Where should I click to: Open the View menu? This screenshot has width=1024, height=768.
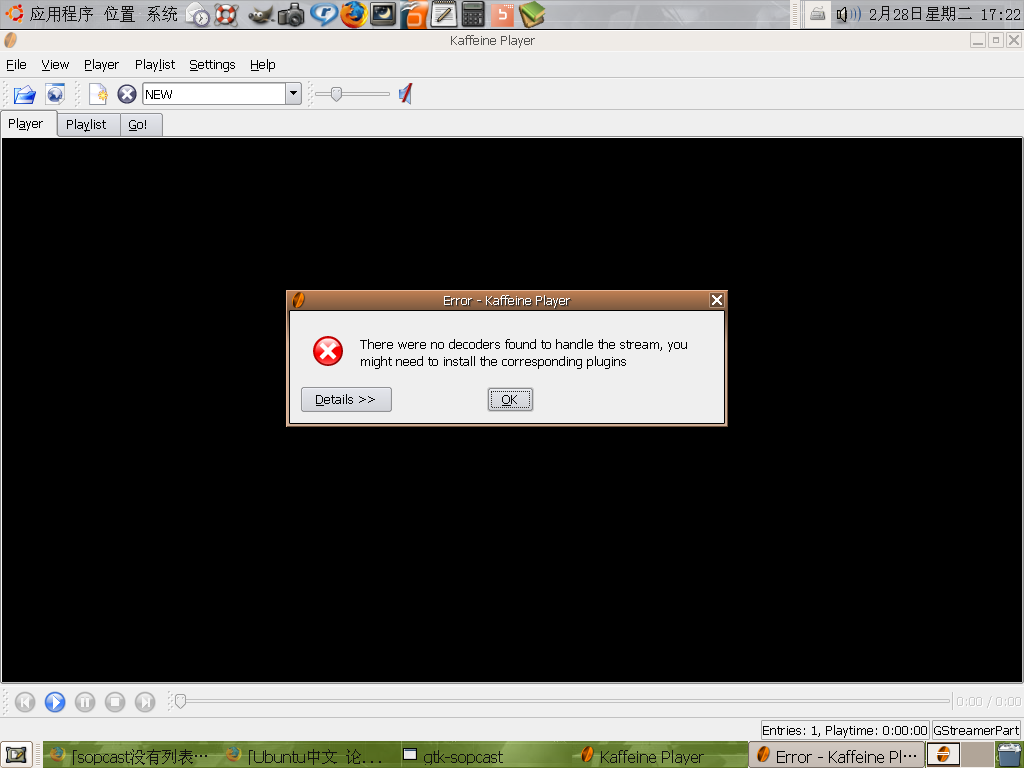55,65
